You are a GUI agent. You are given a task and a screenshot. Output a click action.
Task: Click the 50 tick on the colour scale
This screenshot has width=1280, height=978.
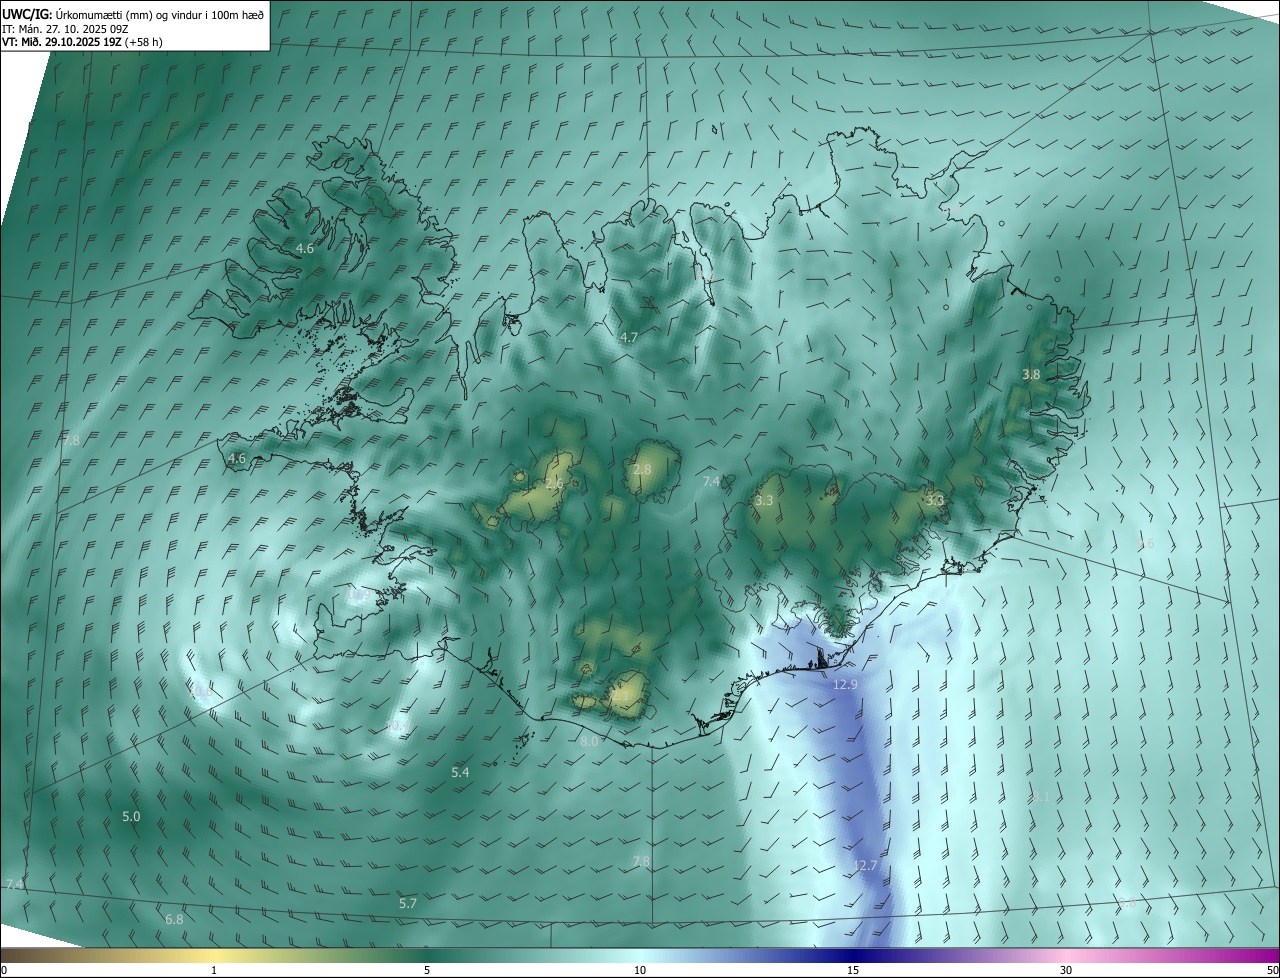click(1272, 970)
